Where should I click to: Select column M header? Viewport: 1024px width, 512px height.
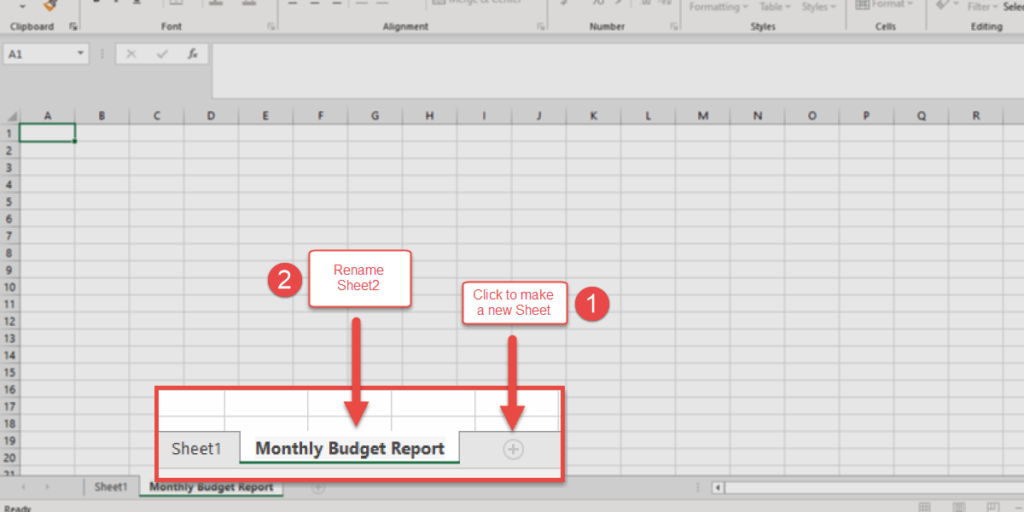tap(703, 116)
